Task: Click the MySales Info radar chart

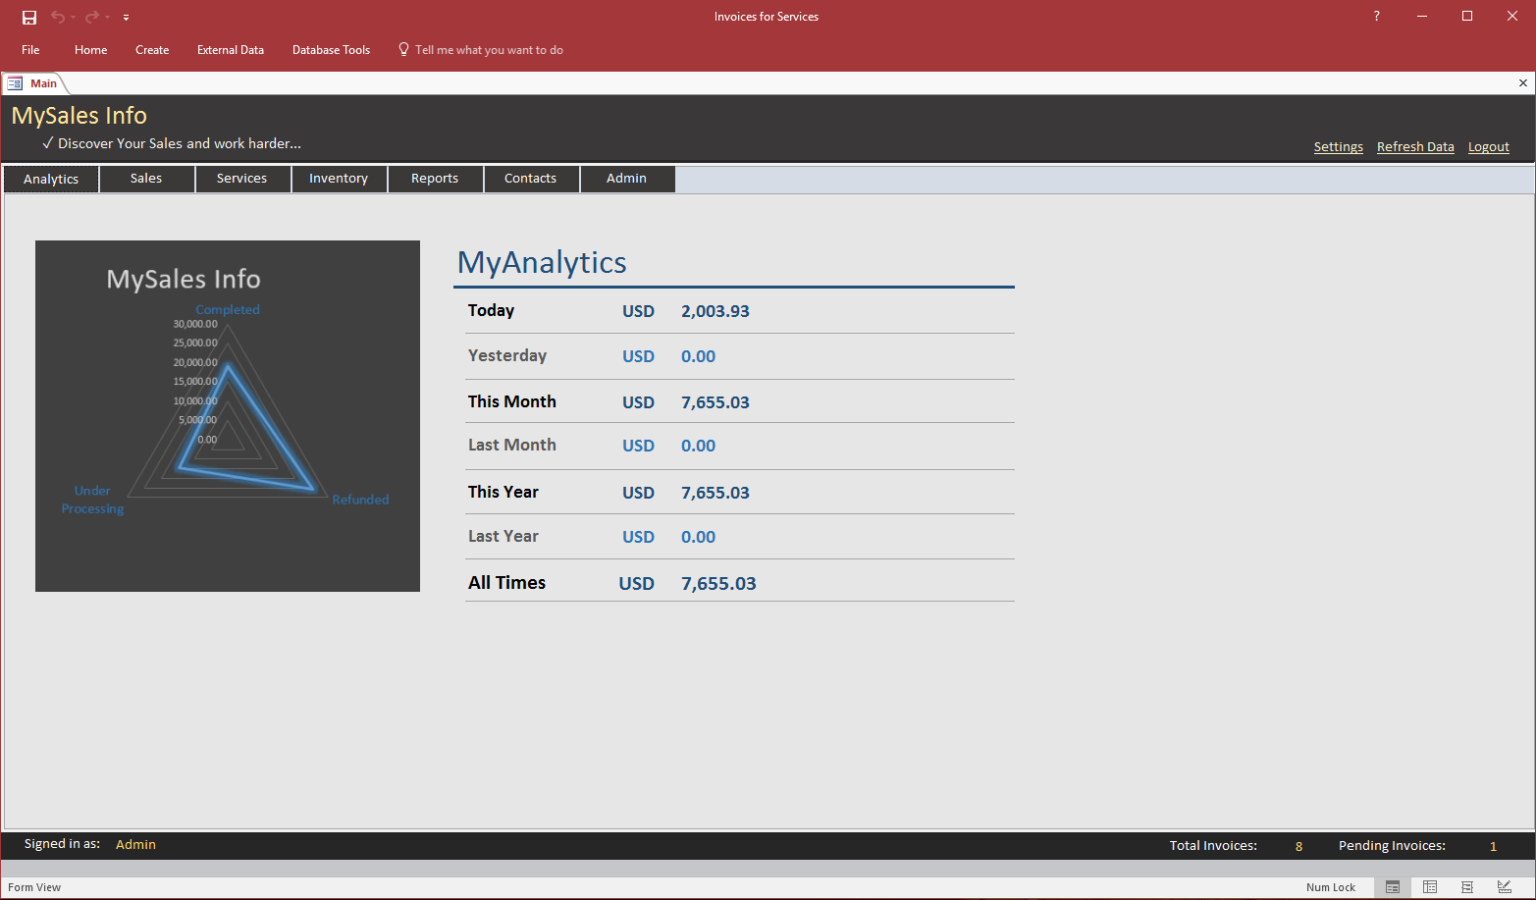Action: coord(228,416)
